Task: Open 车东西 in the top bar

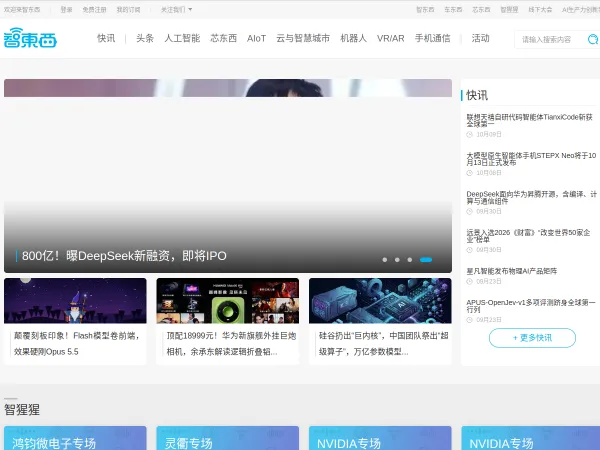Action: 453,10
